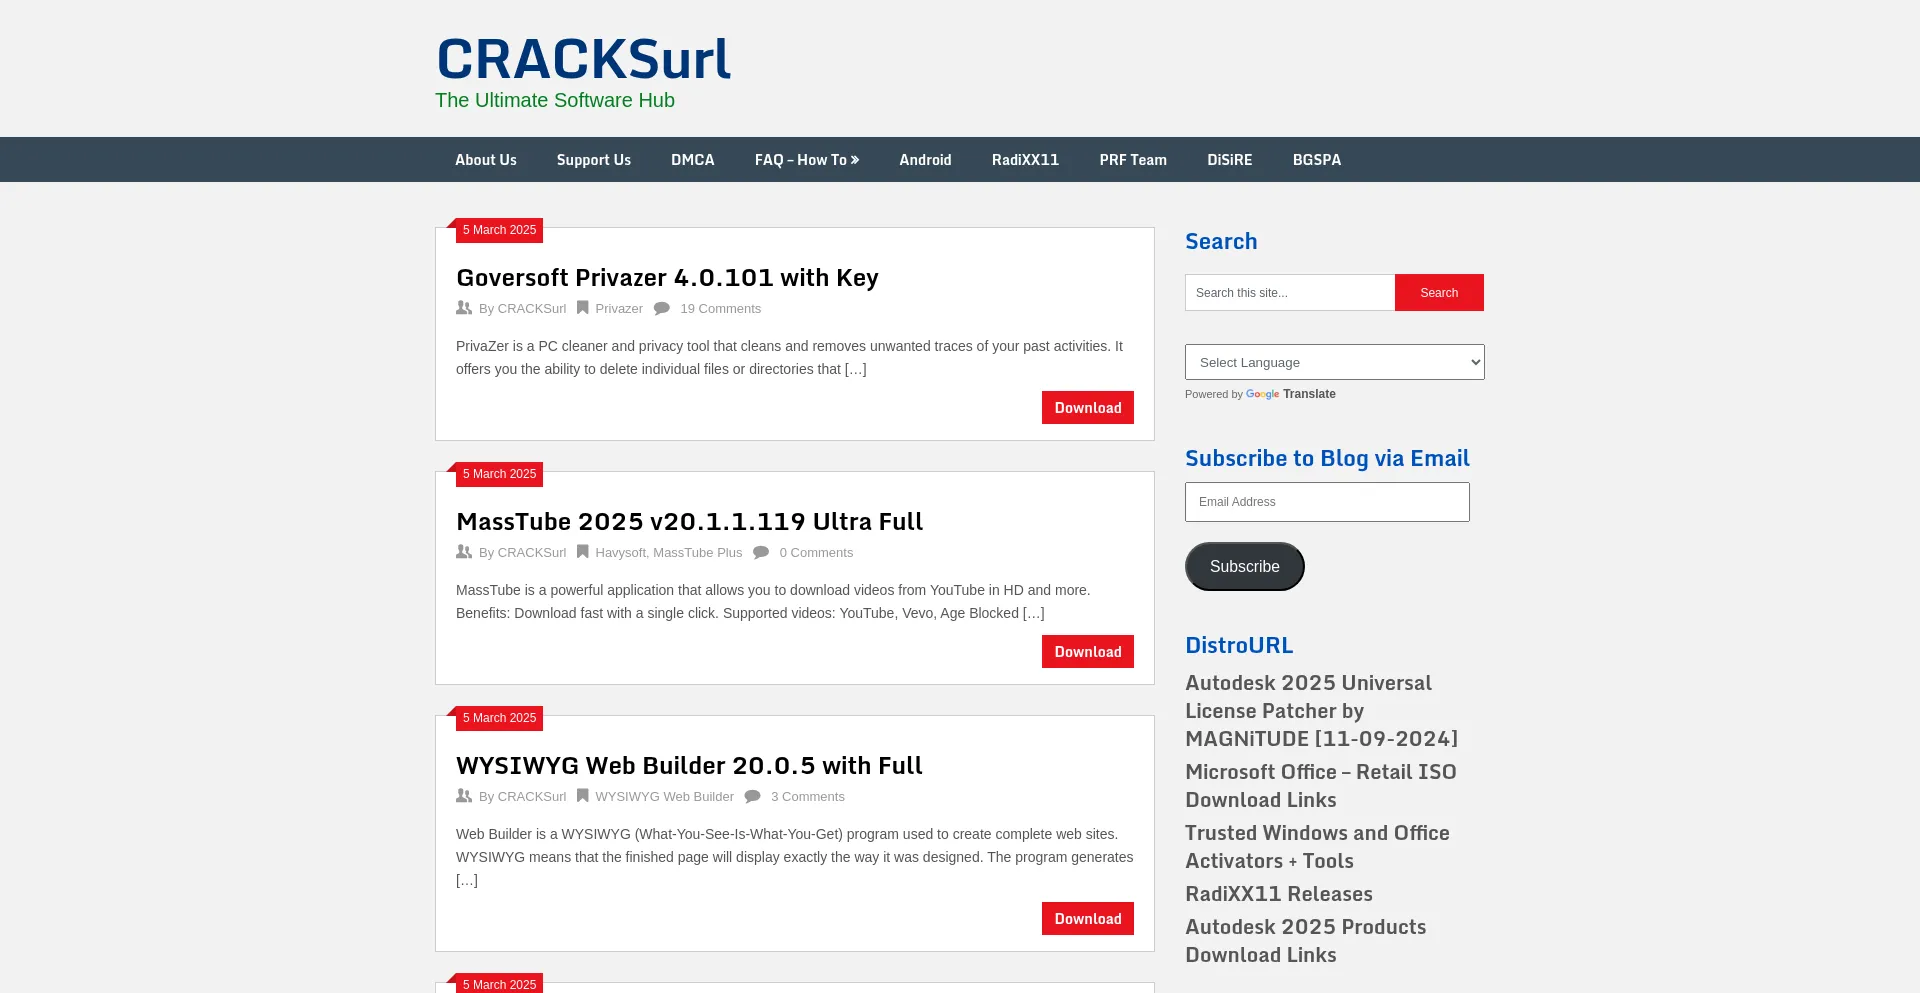Click the Subscribe button
Image resolution: width=1920 pixels, height=993 pixels.
tap(1244, 566)
